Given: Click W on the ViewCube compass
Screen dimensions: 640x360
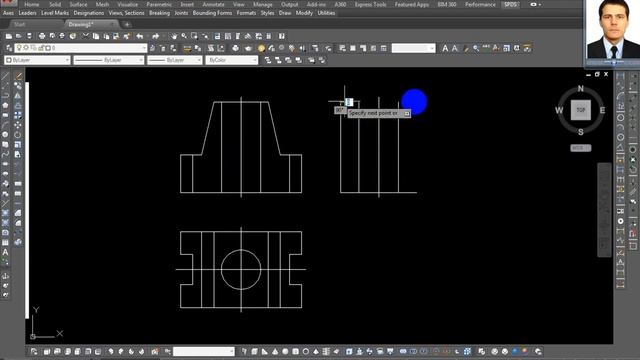Looking at the screenshot, I should click(x=559, y=110).
